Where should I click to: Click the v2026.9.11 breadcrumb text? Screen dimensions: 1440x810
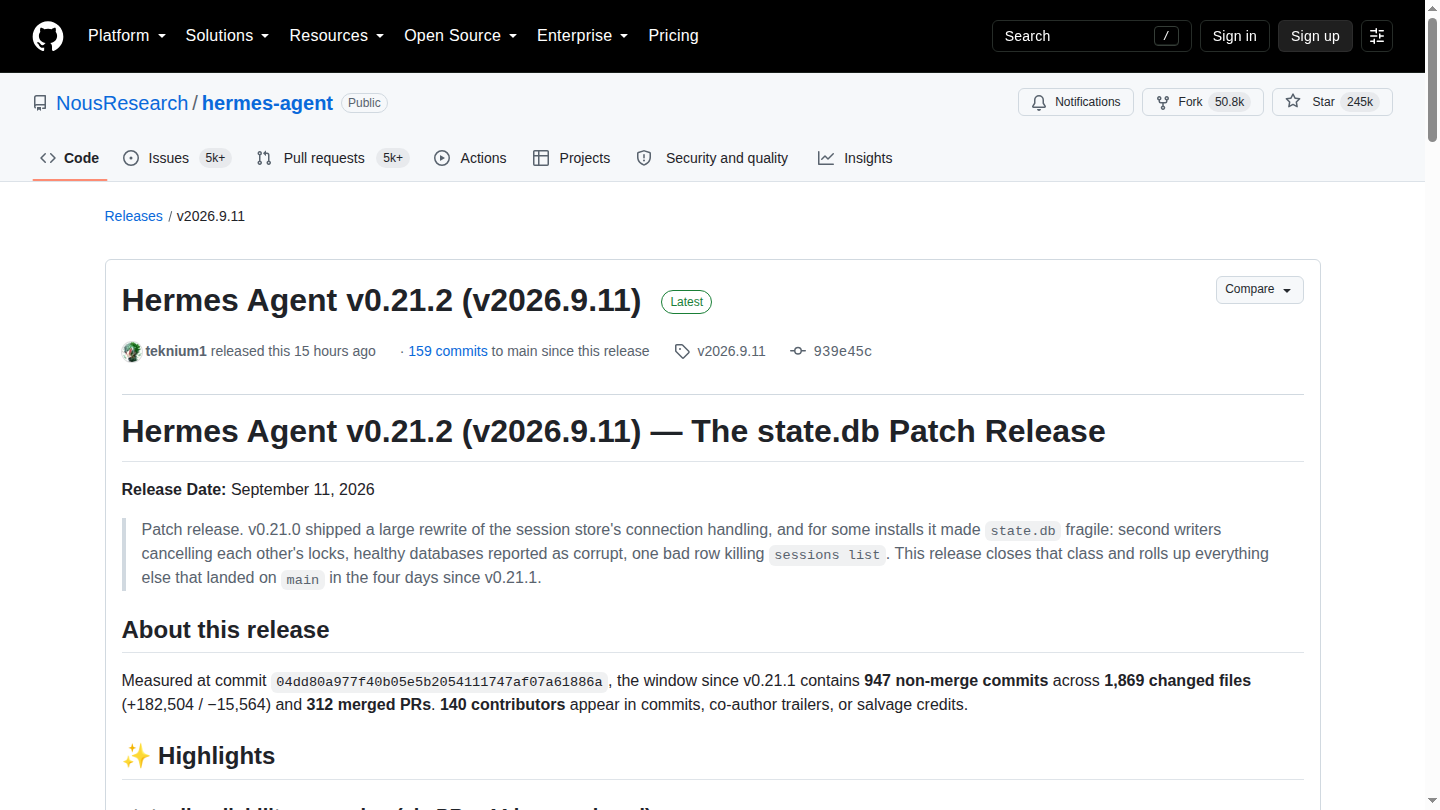click(x=211, y=216)
